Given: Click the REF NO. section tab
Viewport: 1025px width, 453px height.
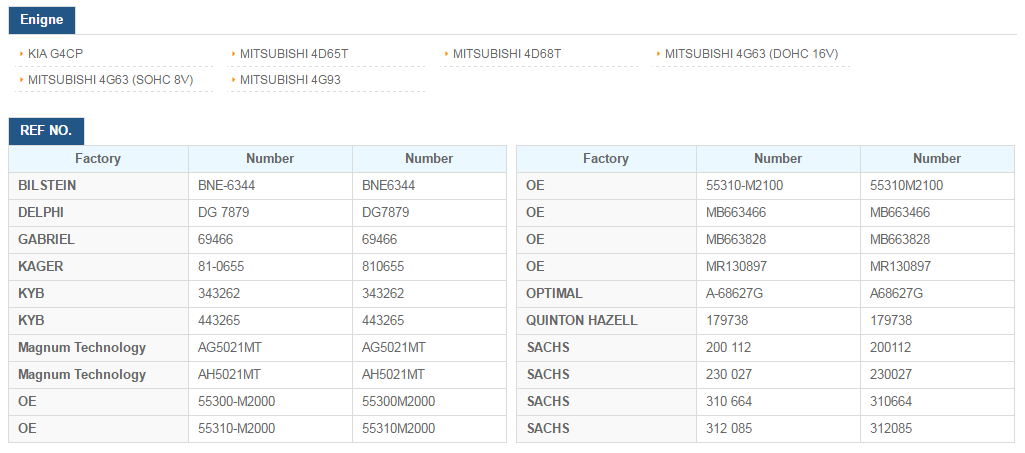Looking at the screenshot, I should (46, 131).
